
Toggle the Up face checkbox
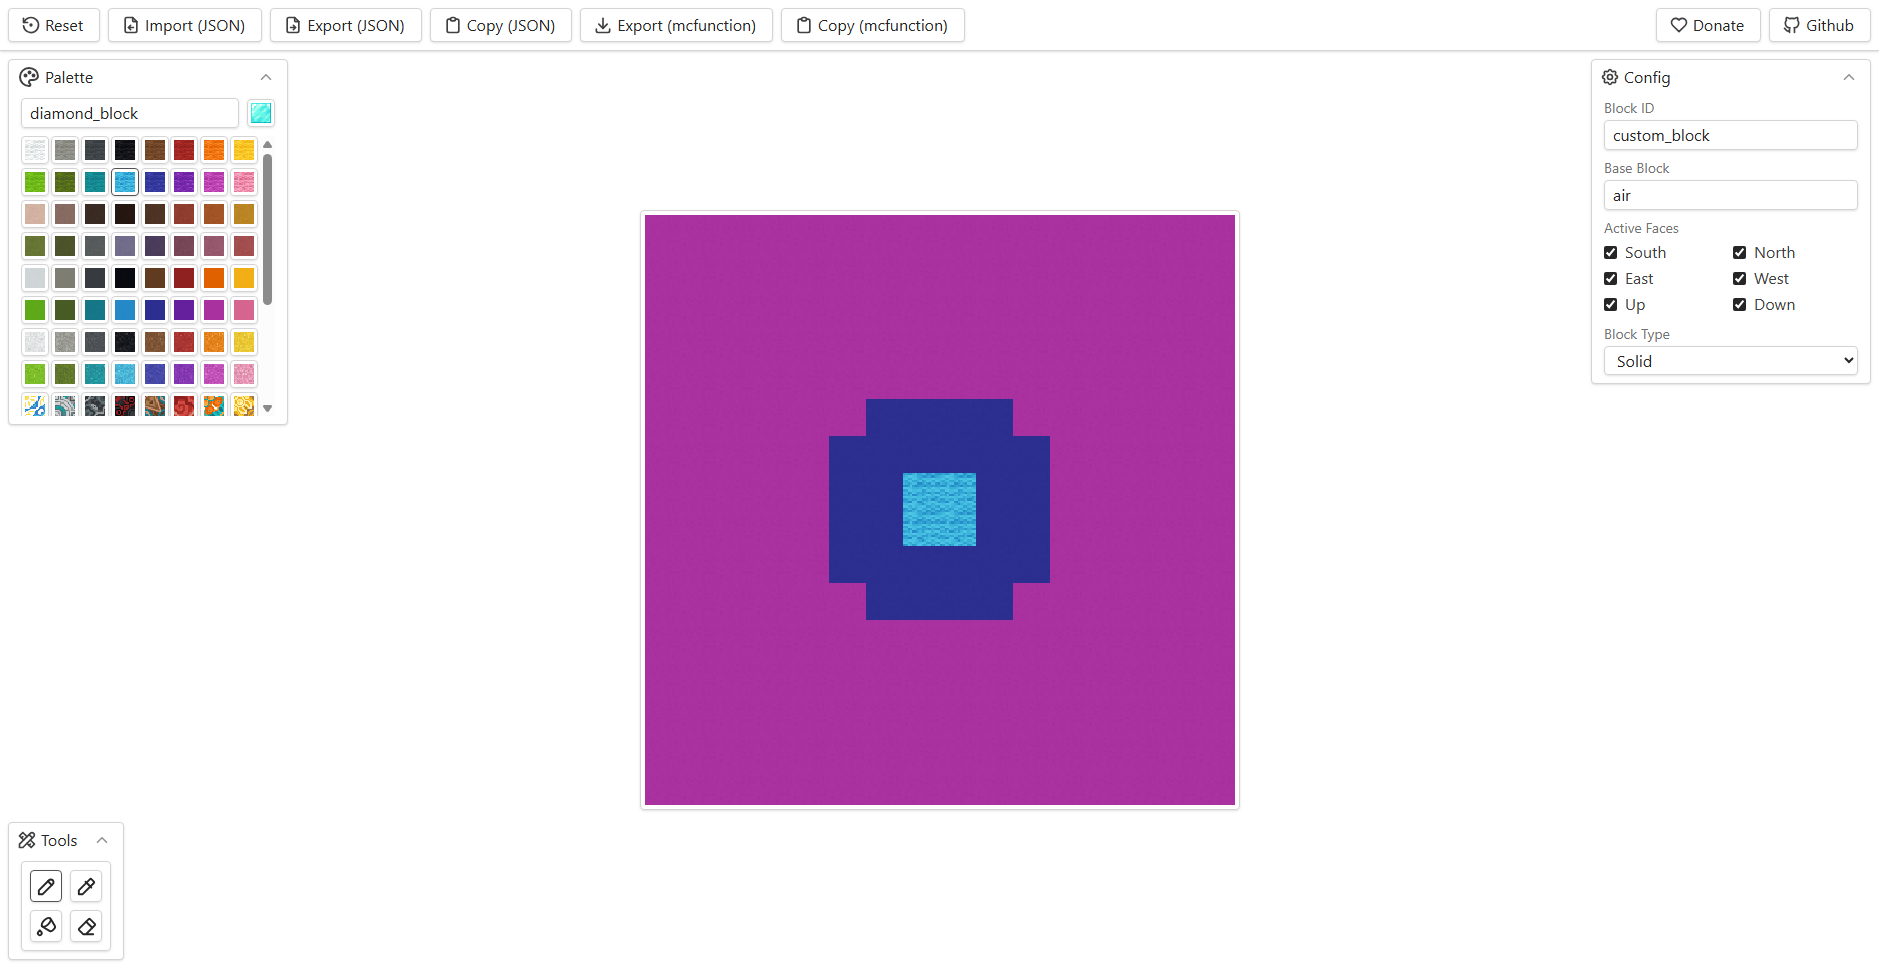tap(1610, 304)
